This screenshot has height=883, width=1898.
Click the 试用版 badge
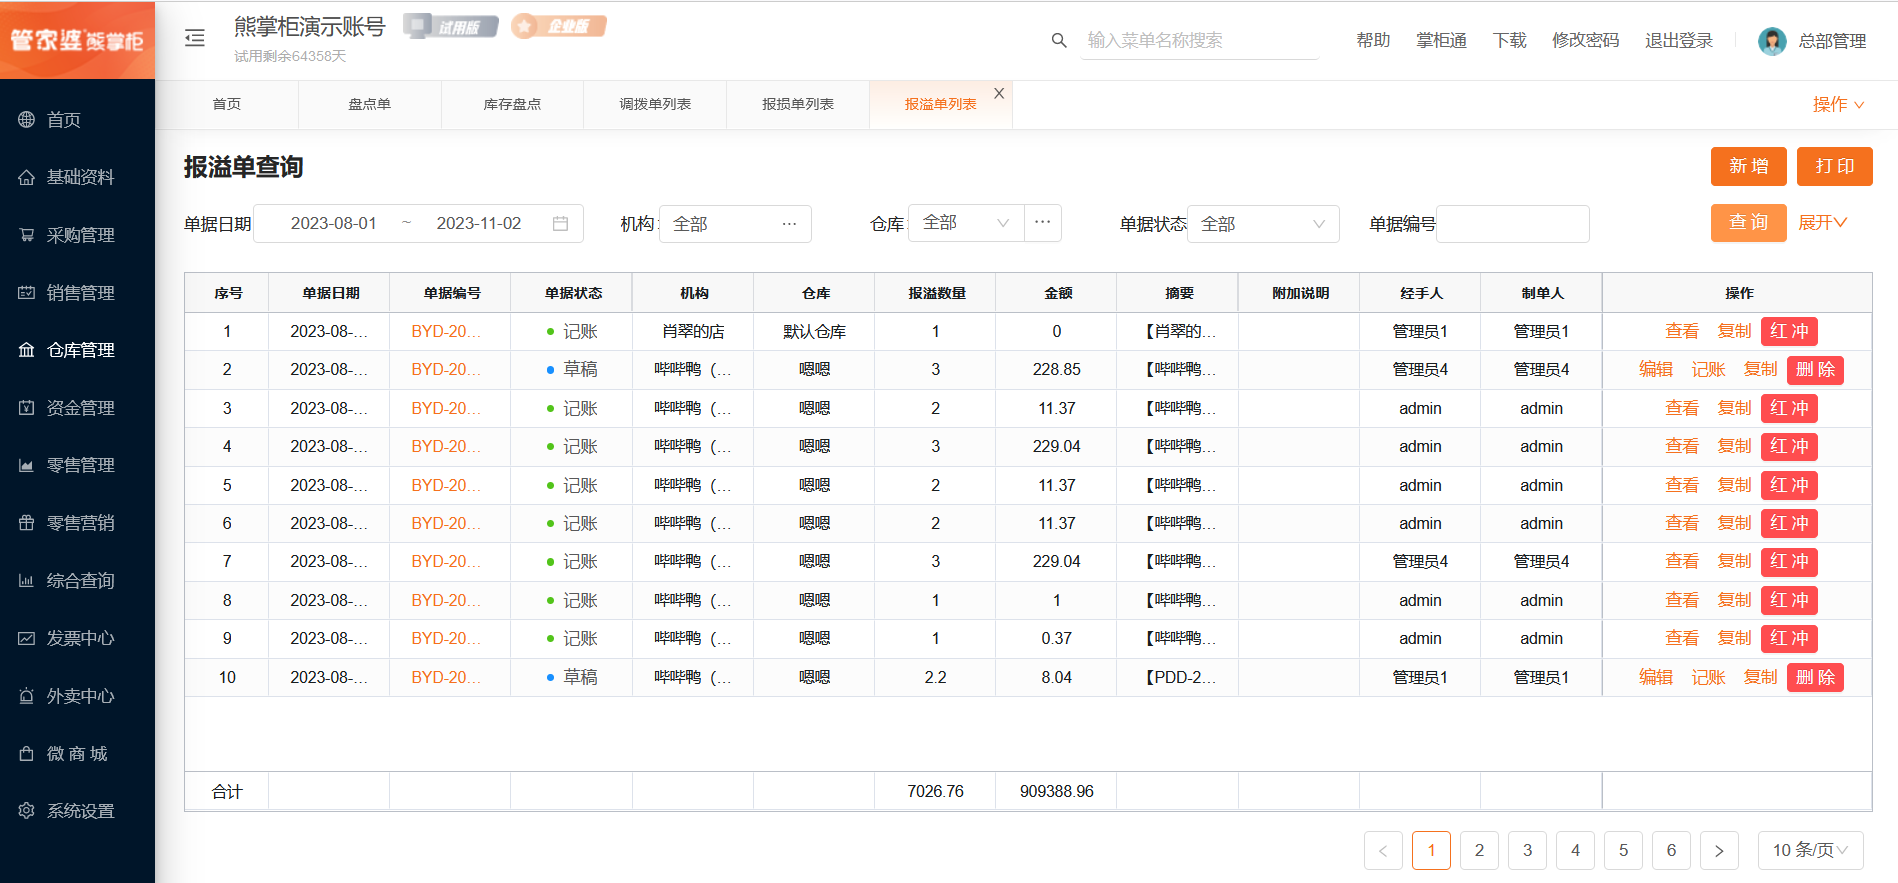[x=451, y=27]
